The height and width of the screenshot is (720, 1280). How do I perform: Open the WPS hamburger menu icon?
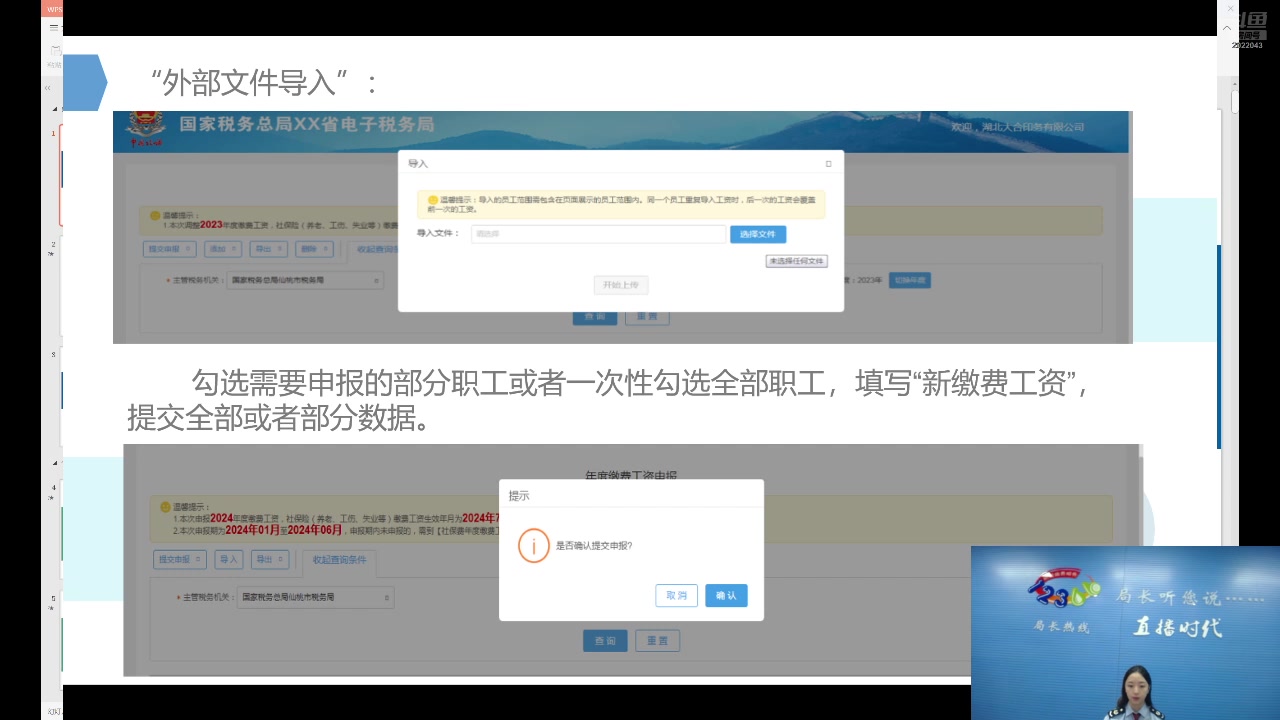coord(54,27)
